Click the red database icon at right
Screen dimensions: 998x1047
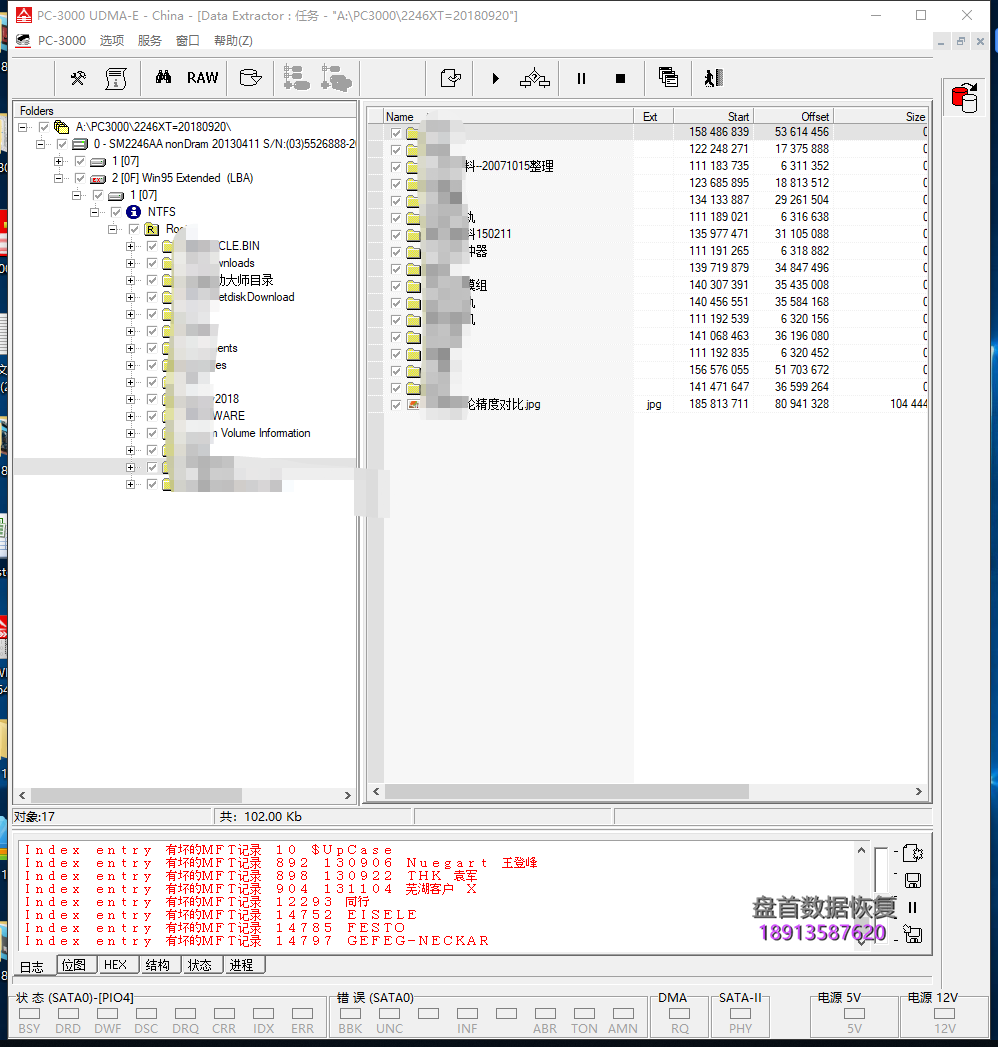point(965,98)
